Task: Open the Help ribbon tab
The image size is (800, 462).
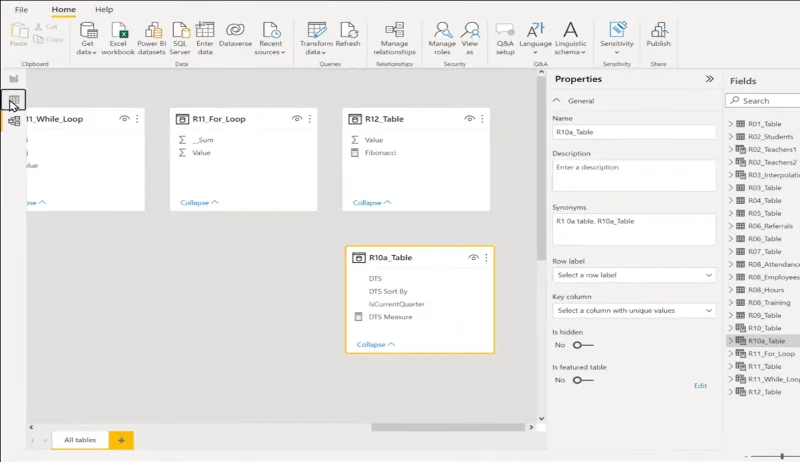Action: point(104,10)
